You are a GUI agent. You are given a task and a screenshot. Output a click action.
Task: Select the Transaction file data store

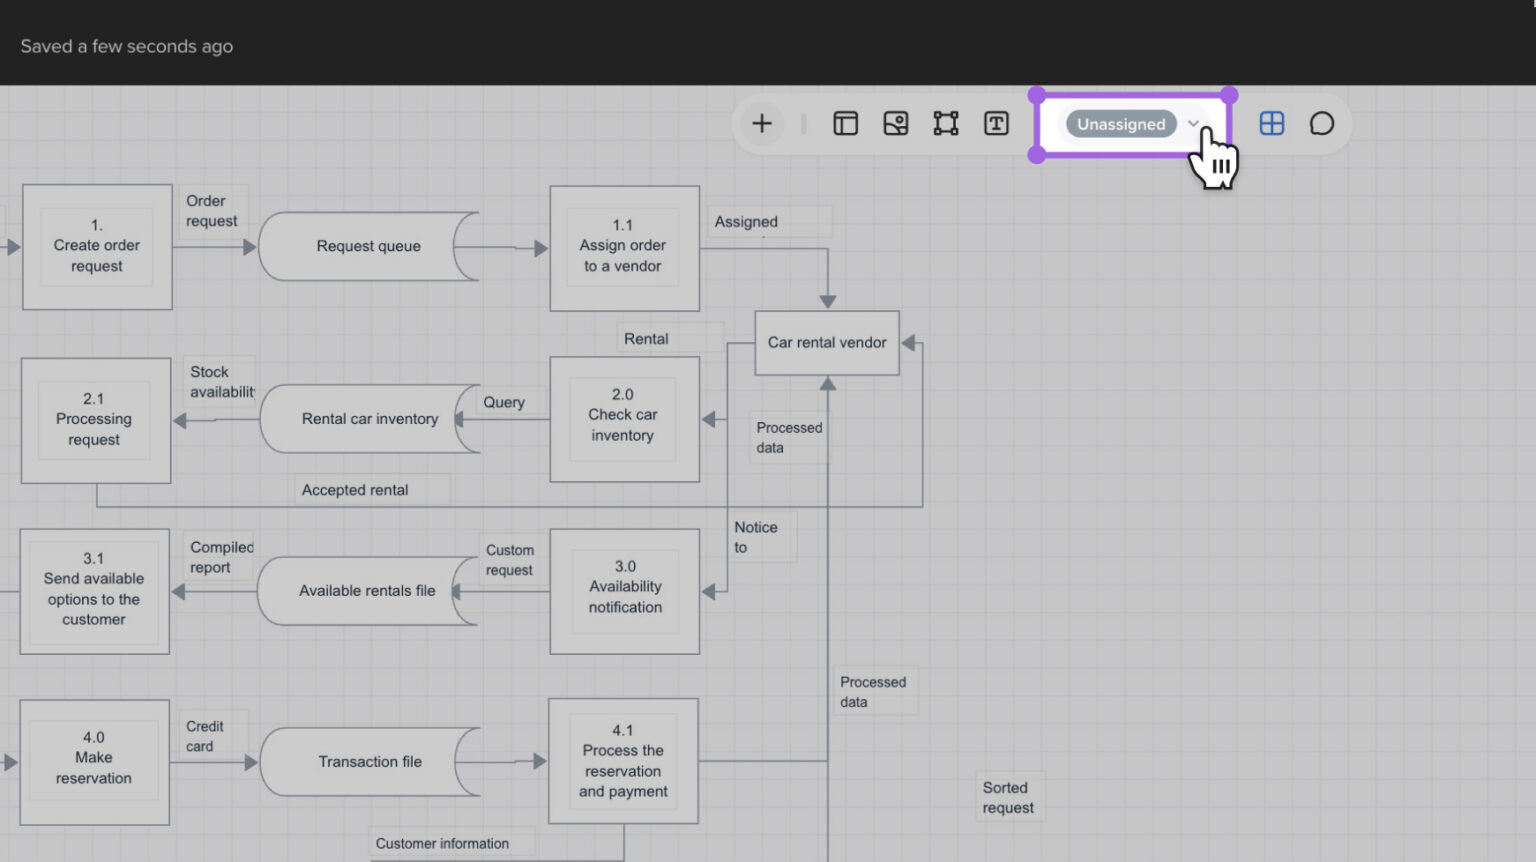click(x=370, y=761)
